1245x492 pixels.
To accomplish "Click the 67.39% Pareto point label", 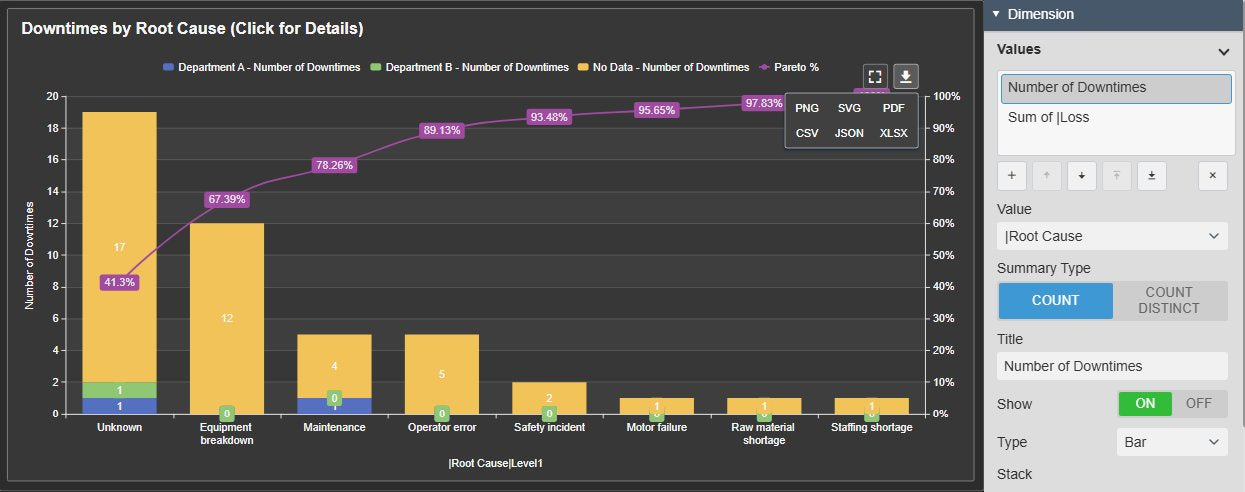I will (x=227, y=200).
